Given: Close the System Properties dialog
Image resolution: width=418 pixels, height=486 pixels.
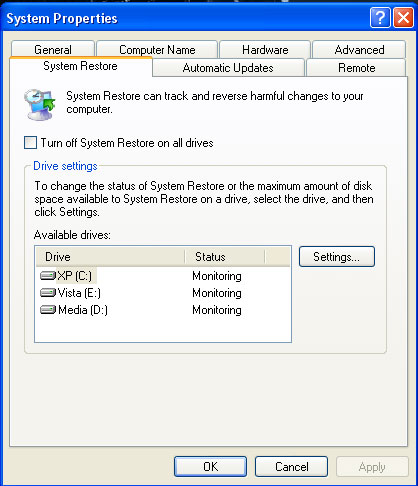Looking at the screenshot, I should pyautogui.click(x=403, y=18).
